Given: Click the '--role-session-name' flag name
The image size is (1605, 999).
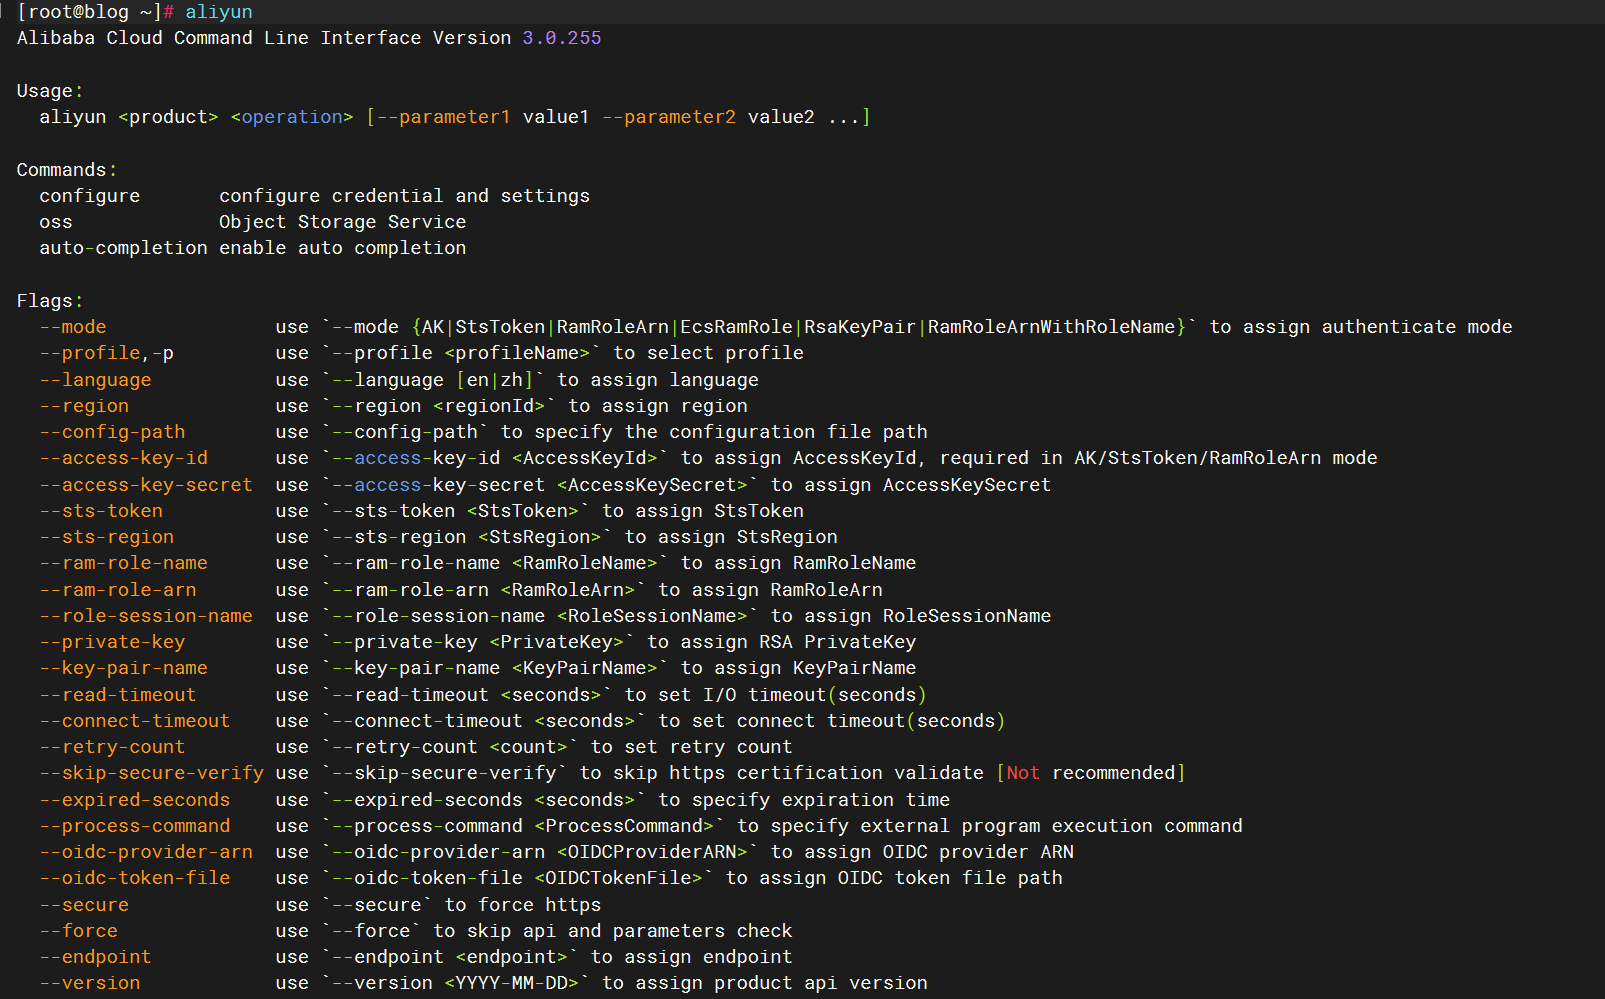Looking at the screenshot, I should 146,616.
